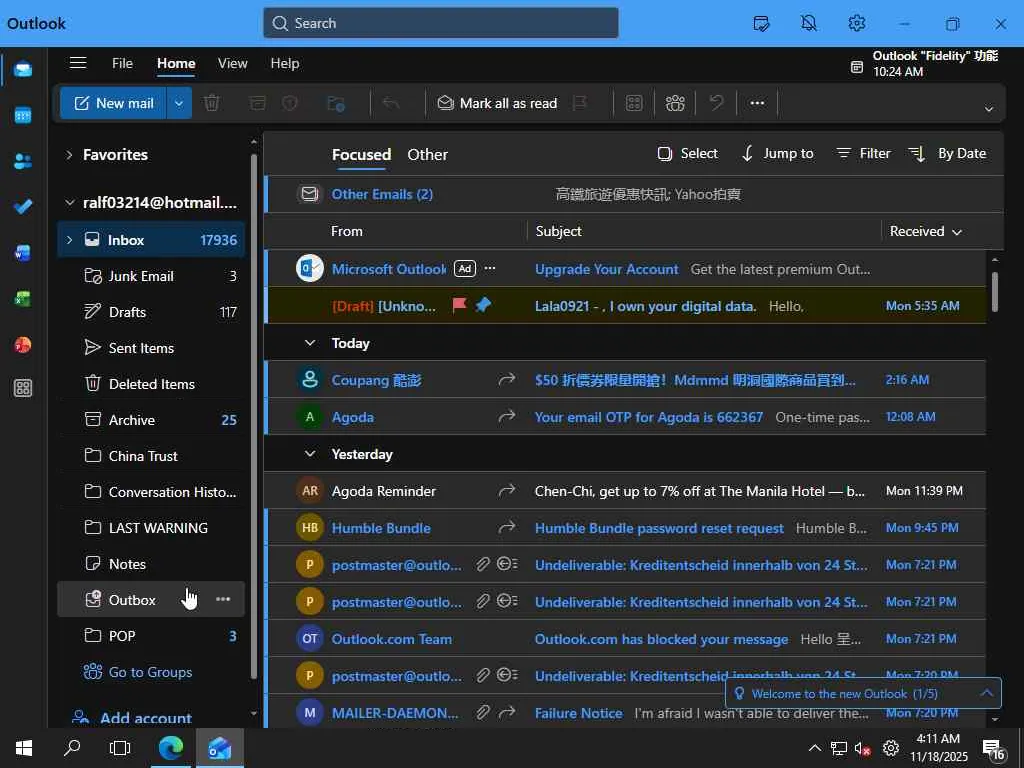Image resolution: width=1024 pixels, height=768 pixels.
Task: Click the Undo icon in ribbon
Action: pyautogui.click(x=716, y=103)
